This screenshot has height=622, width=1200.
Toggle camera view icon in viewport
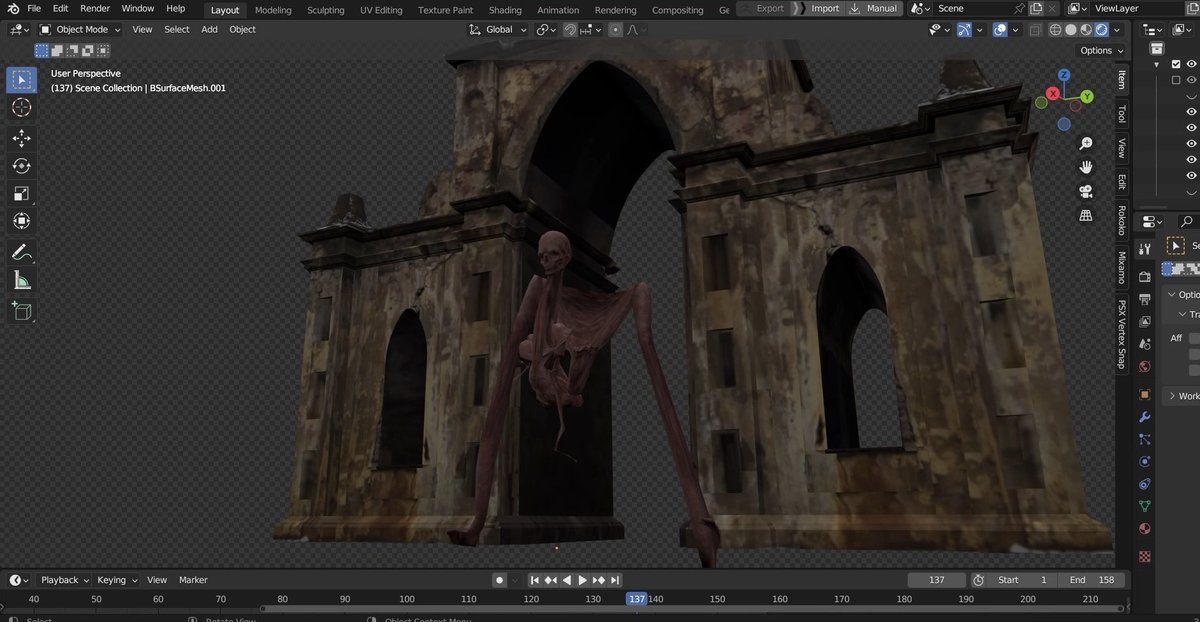[1086, 191]
